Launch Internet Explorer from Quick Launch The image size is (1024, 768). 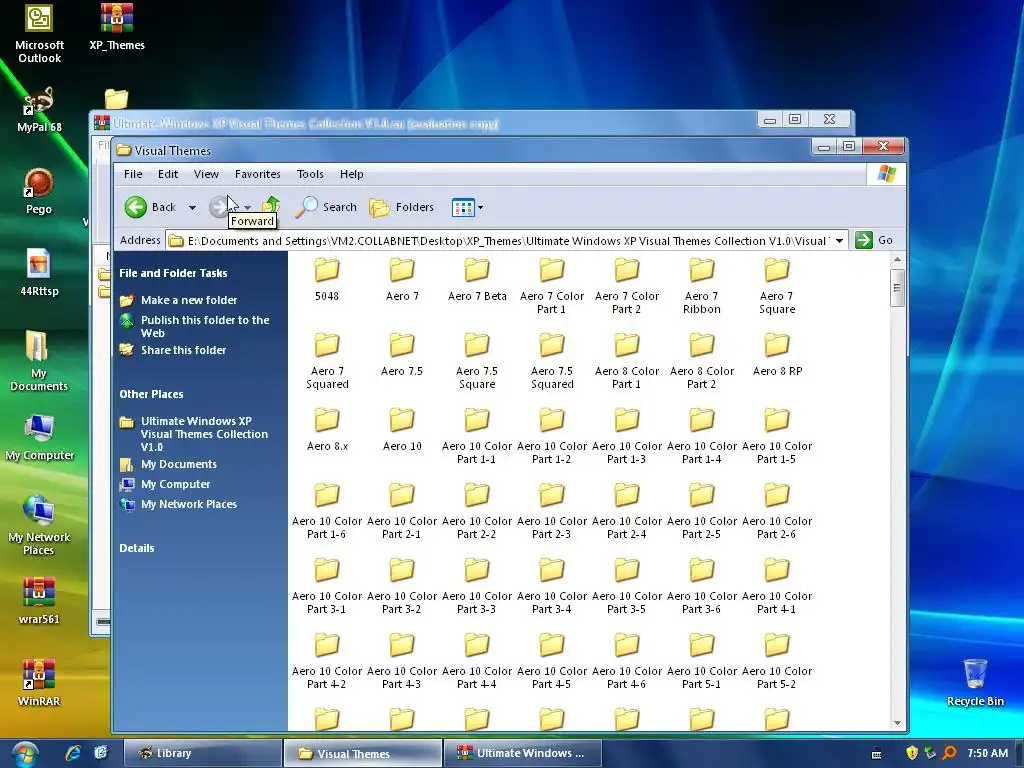pyautogui.click(x=72, y=753)
